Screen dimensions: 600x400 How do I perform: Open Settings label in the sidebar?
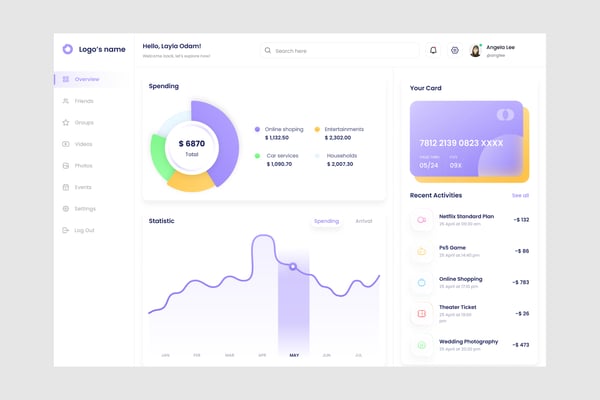click(x=85, y=209)
